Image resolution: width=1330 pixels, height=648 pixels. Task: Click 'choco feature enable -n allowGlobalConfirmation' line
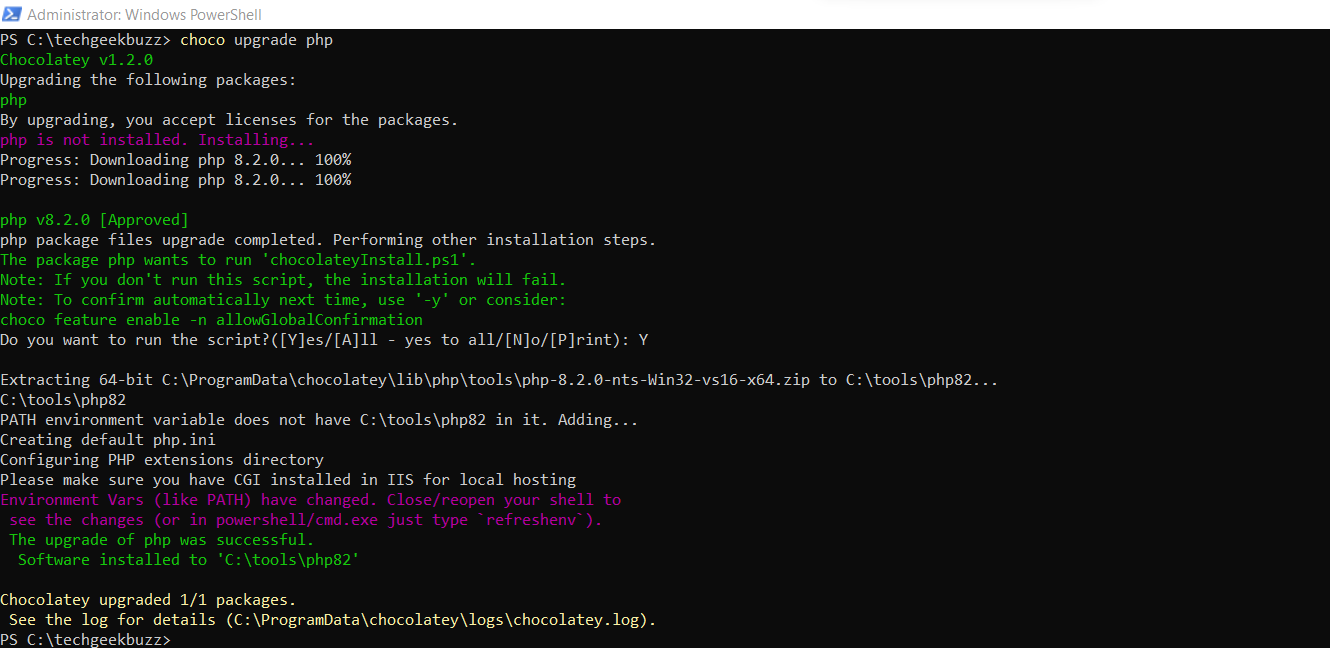coord(211,320)
